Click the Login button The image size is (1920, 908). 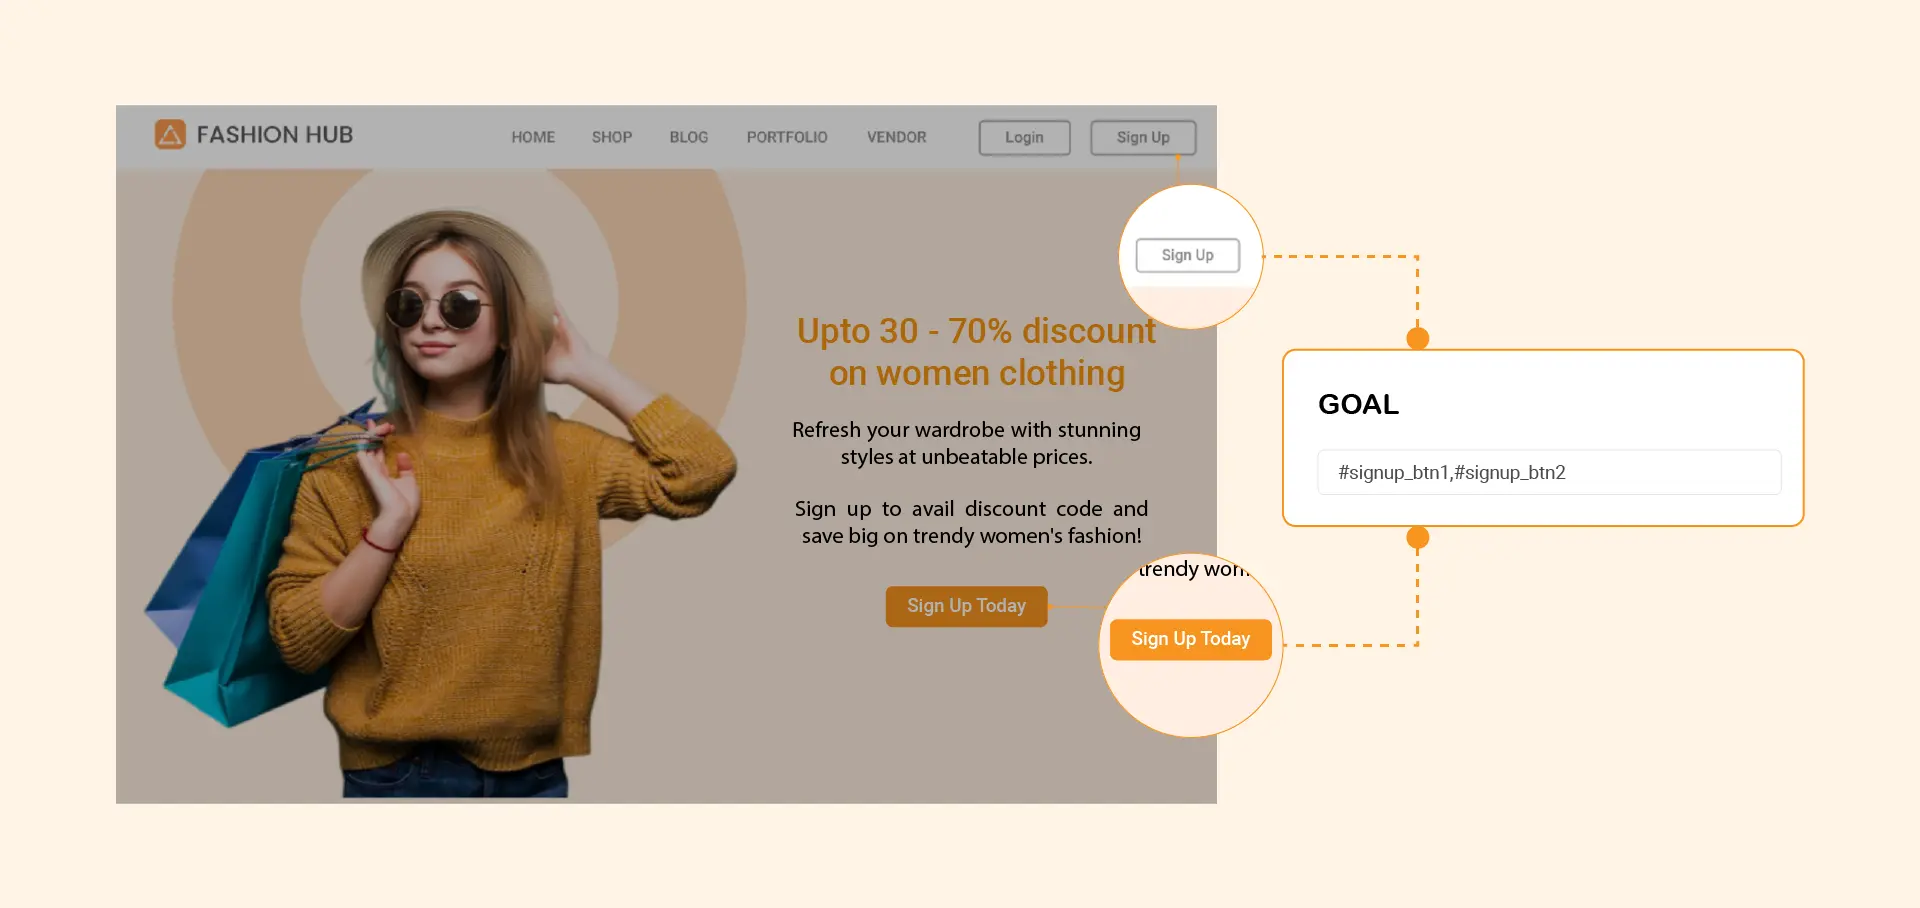coord(1024,138)
